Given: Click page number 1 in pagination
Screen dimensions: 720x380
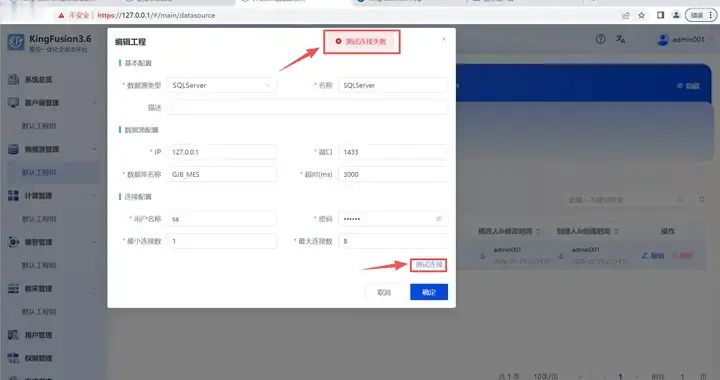Looking at the screenshot, I should click(620, 376).
